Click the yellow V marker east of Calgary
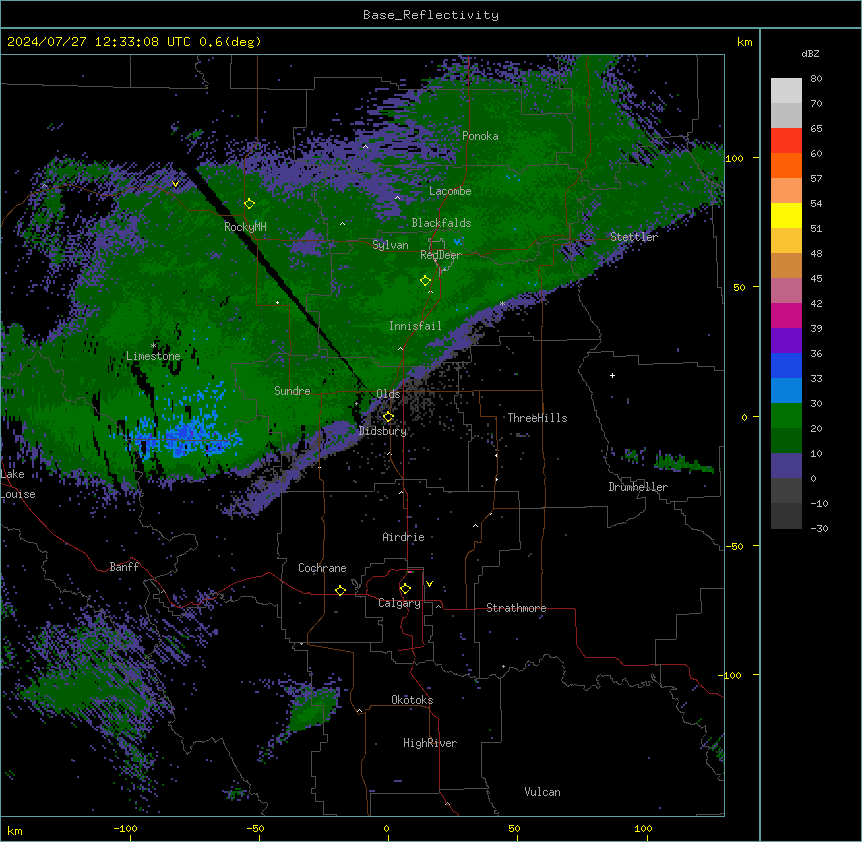 429,584
